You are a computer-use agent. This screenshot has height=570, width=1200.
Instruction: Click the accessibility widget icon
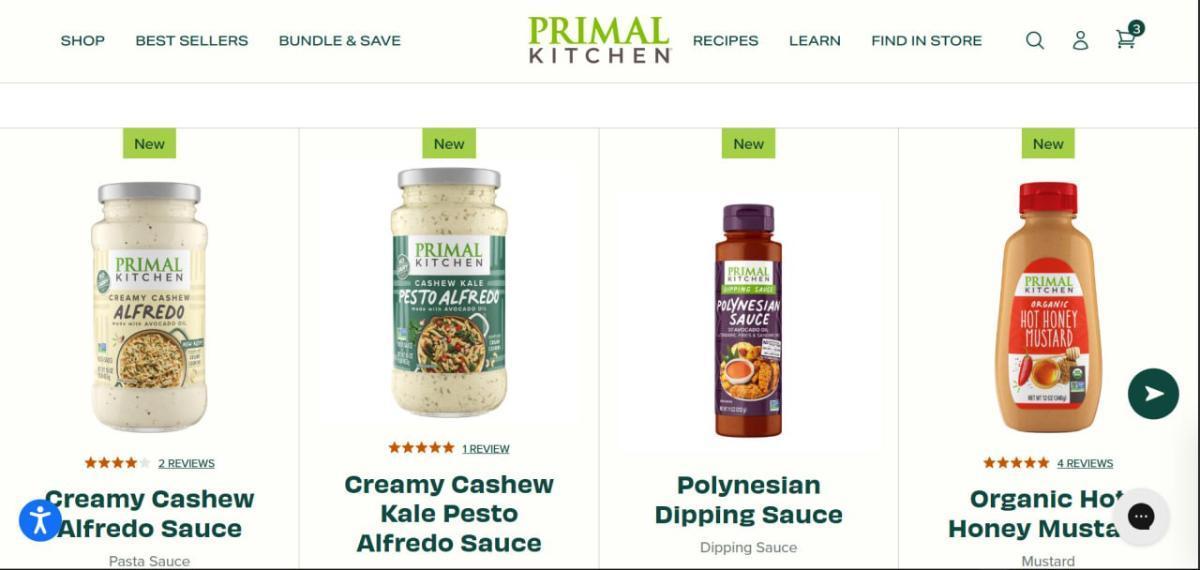40,520
